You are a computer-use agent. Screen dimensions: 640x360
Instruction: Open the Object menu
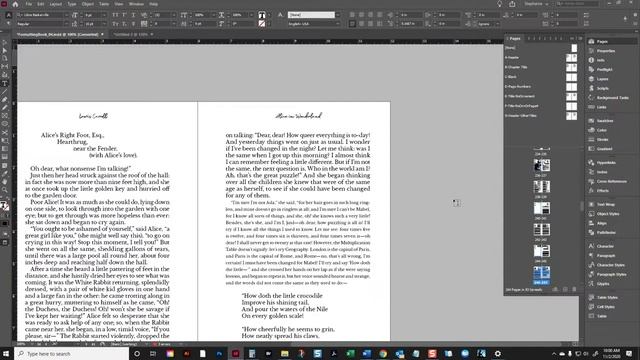[88, 4]
